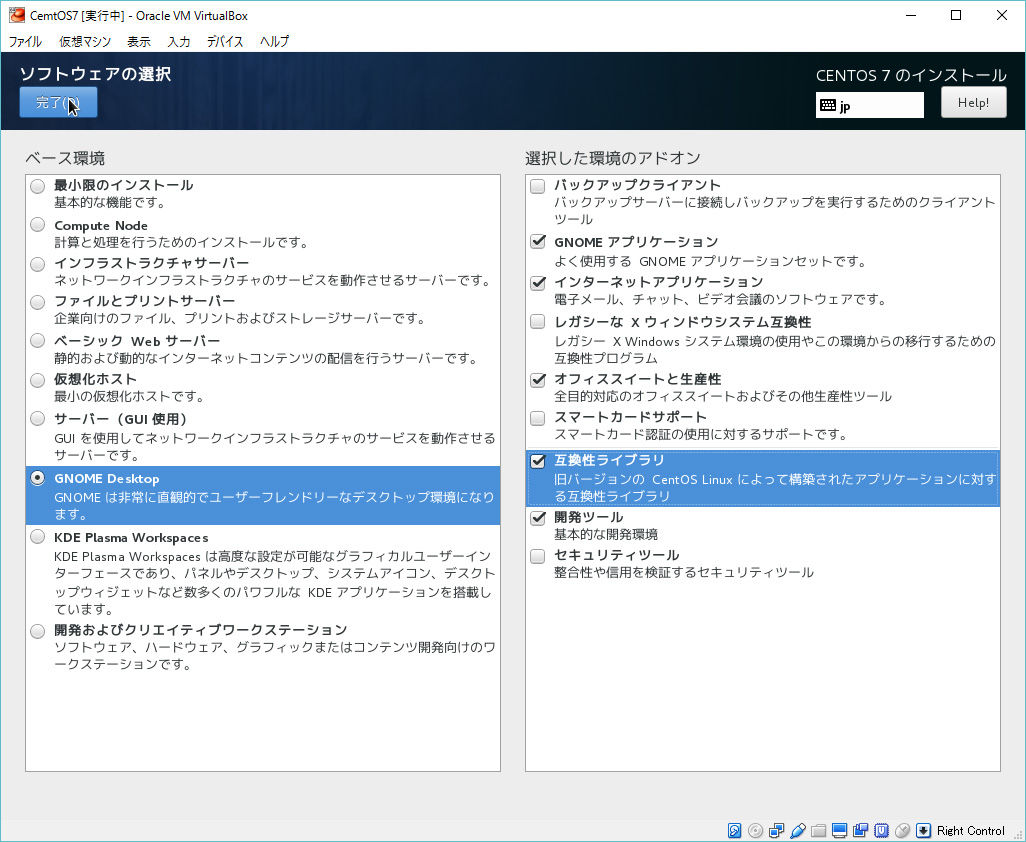Click description よく使用する GNOME アプリケーションセットです。
This screenshot has height=842, width=1026.
click(x=711, y=262)
